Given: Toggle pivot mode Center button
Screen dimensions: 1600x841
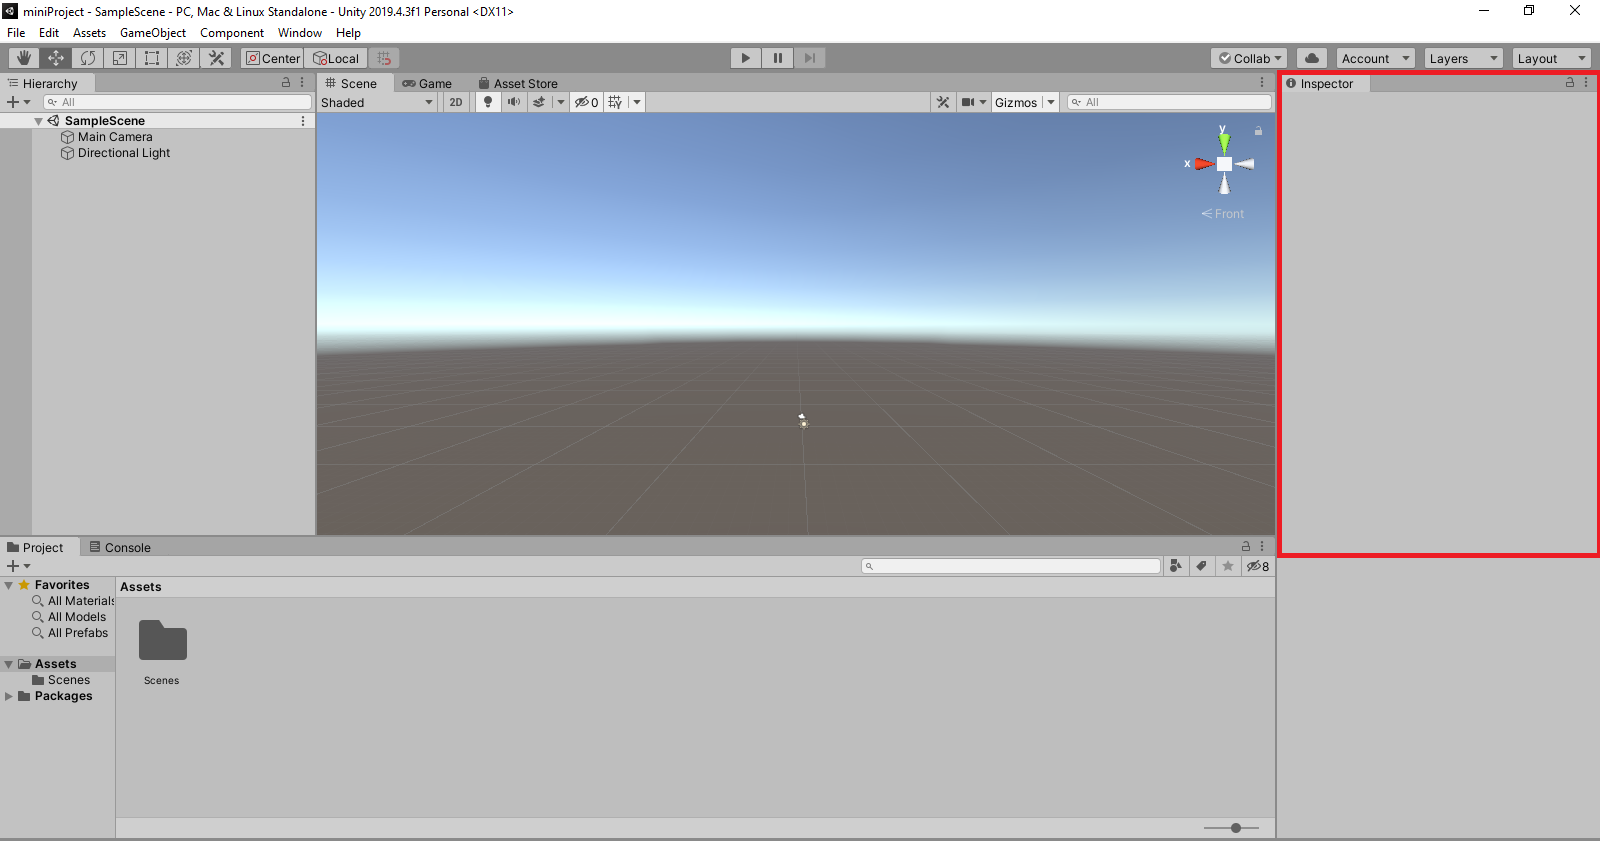Looking at the screenshot, I should click(272, 58).
